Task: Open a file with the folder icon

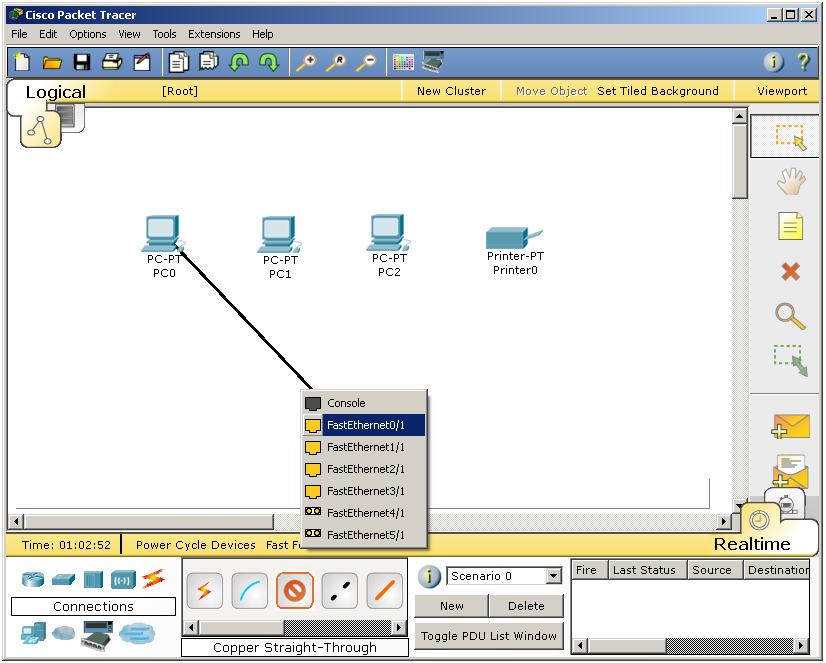Action: [x=52, y=63]
